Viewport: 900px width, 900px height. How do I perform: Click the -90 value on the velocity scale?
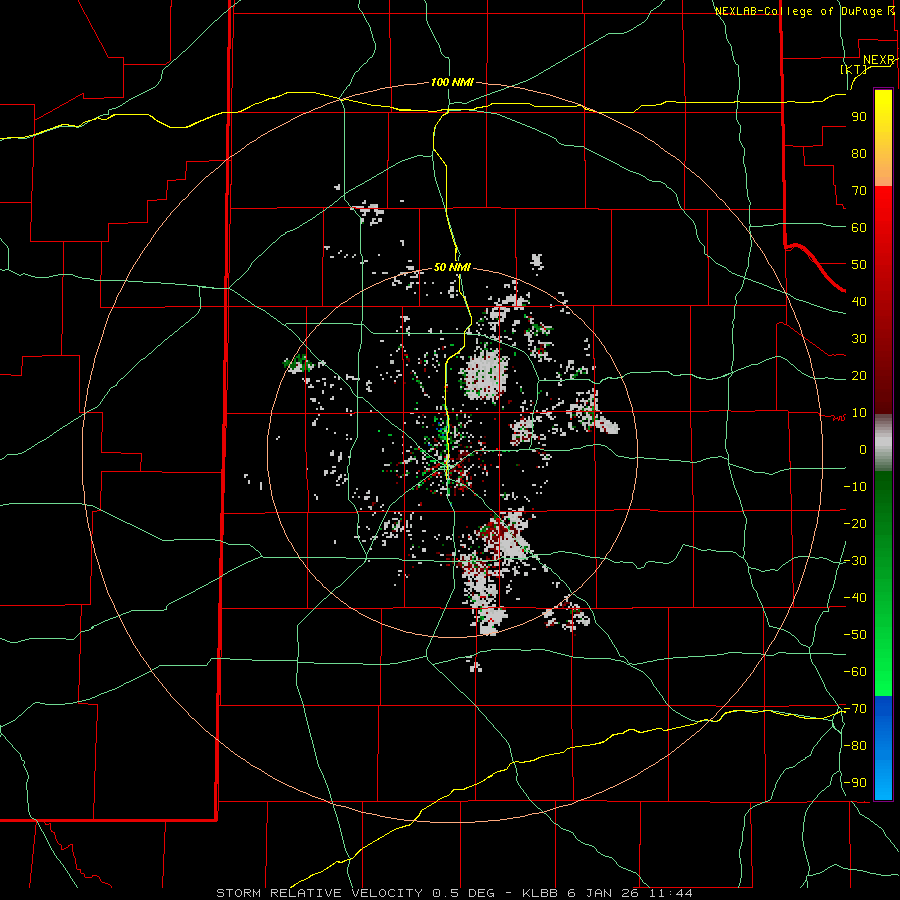pos(855,783)
